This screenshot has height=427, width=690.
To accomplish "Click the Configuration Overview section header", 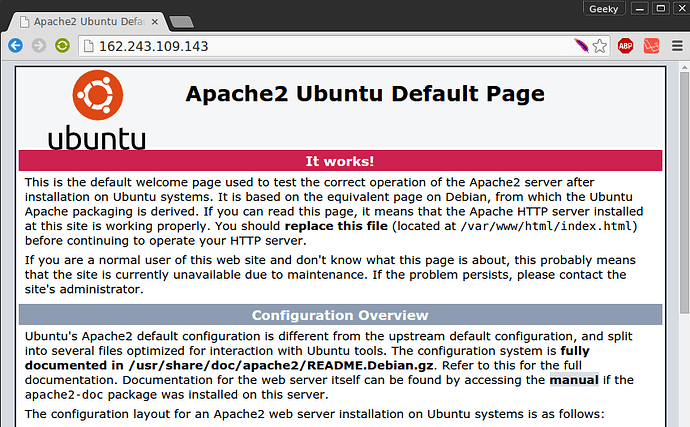I will (340, 315).
